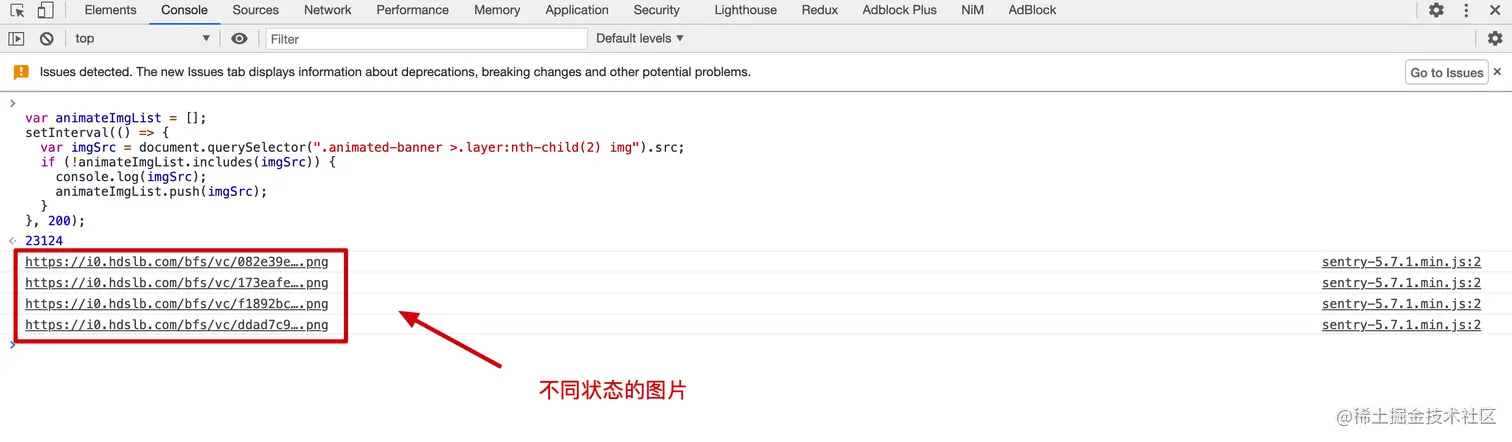The height and width of the screenshot is (442, 1512).
Task: Open the Network tab
Action: click(328, 10)
